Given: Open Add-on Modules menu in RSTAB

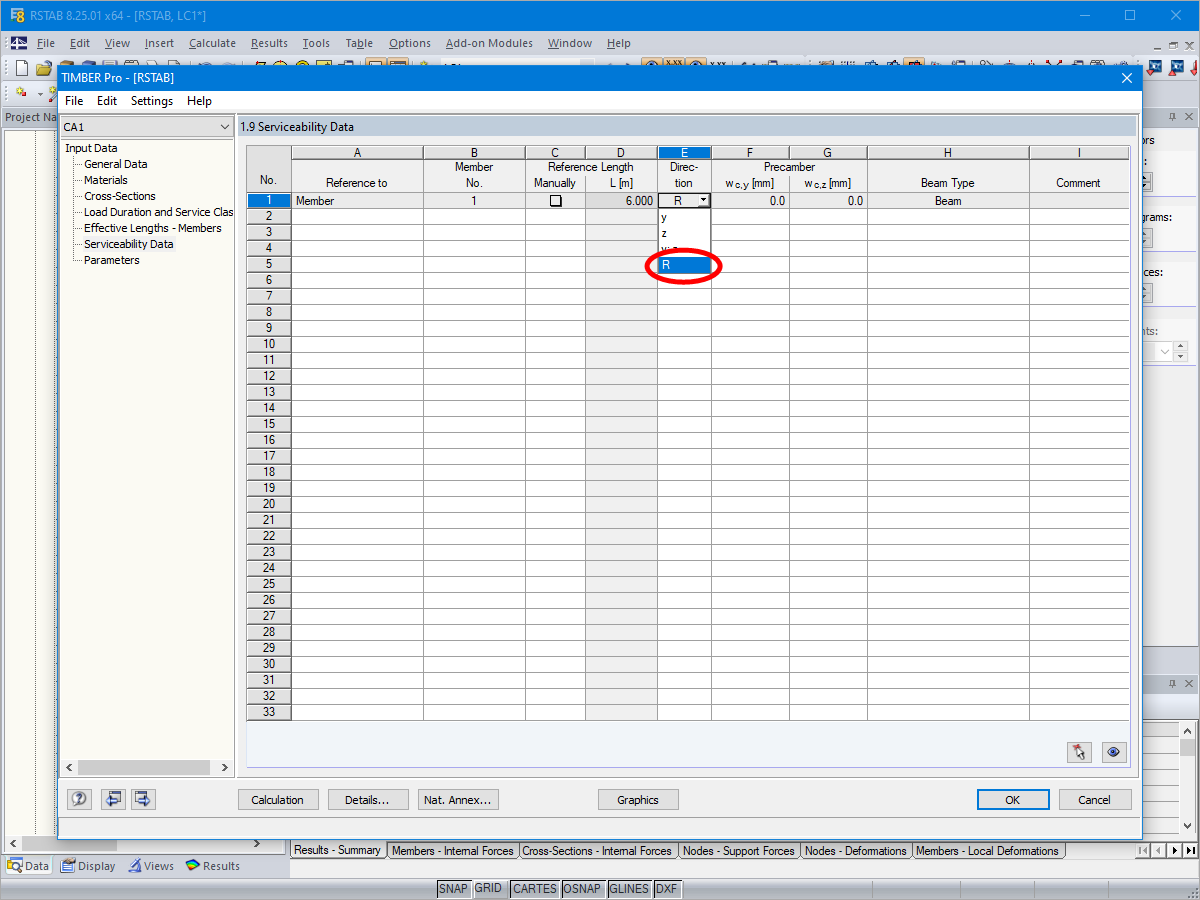Looking at the screenshot, I should click(x=489, y=43).
